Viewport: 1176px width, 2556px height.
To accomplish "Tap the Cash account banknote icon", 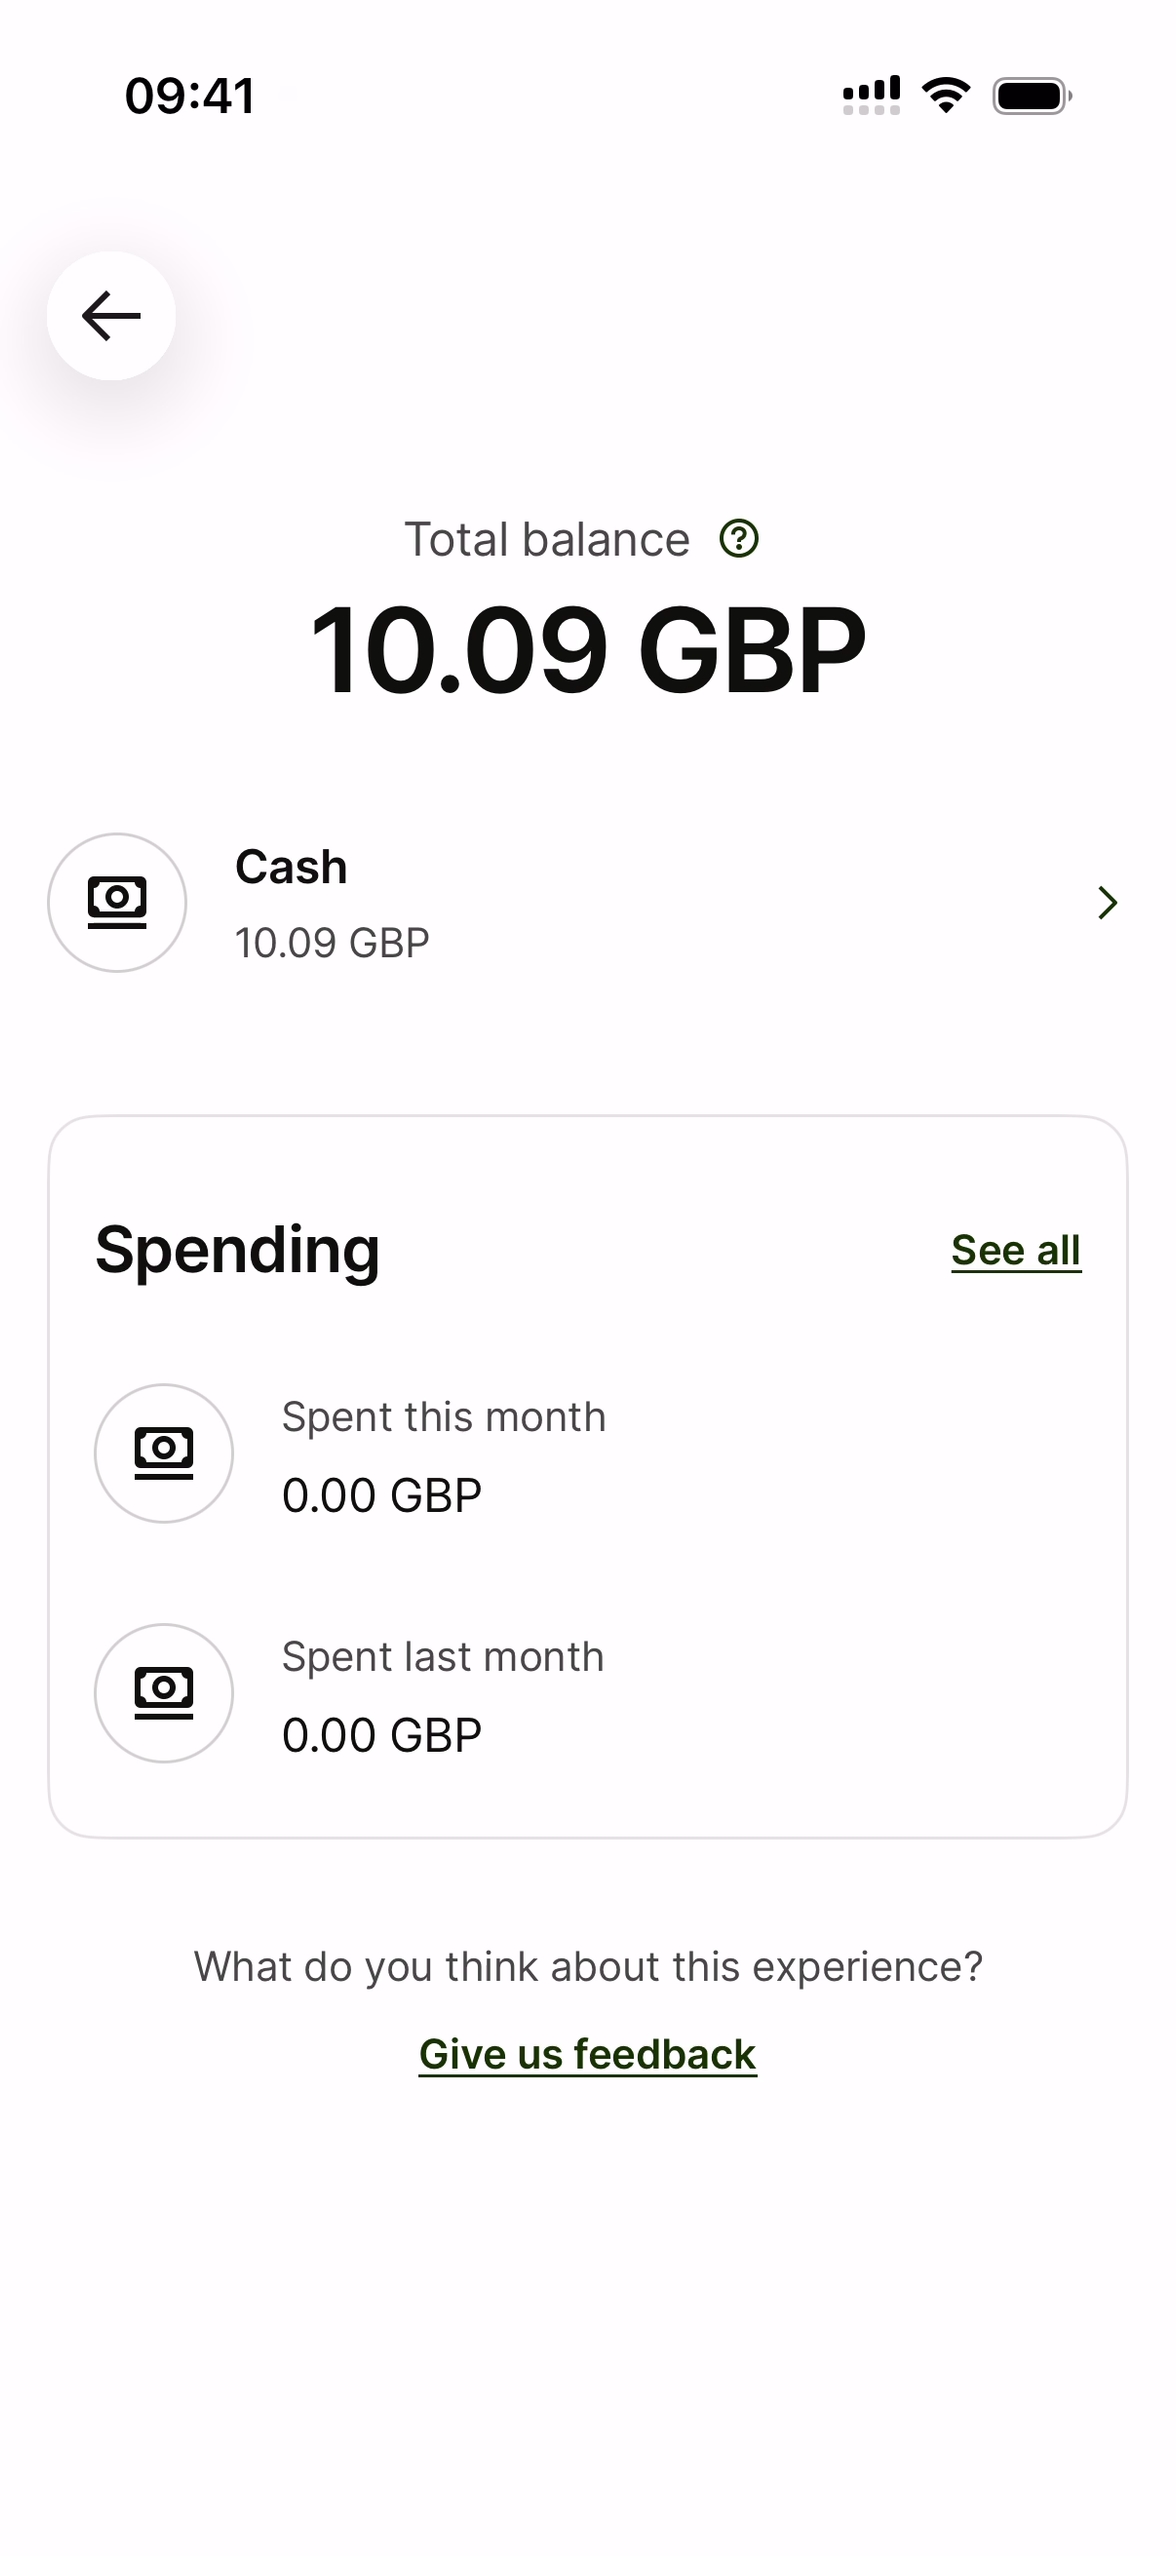I will pyautogui.click(x=117, y=902).
